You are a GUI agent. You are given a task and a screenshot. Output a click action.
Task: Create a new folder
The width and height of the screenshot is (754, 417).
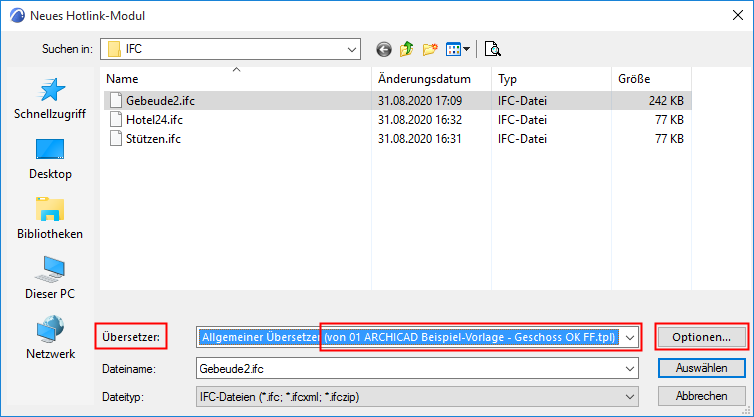[x=430, y=49]
